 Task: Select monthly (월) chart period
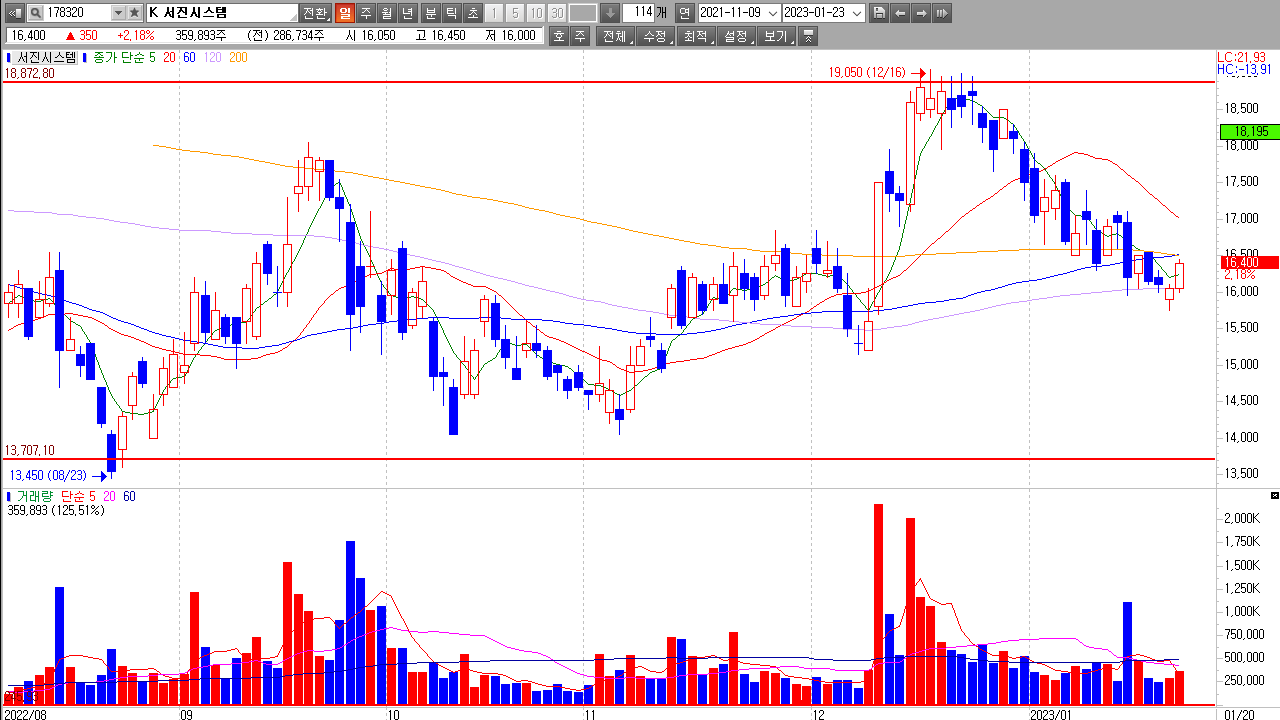386,13
